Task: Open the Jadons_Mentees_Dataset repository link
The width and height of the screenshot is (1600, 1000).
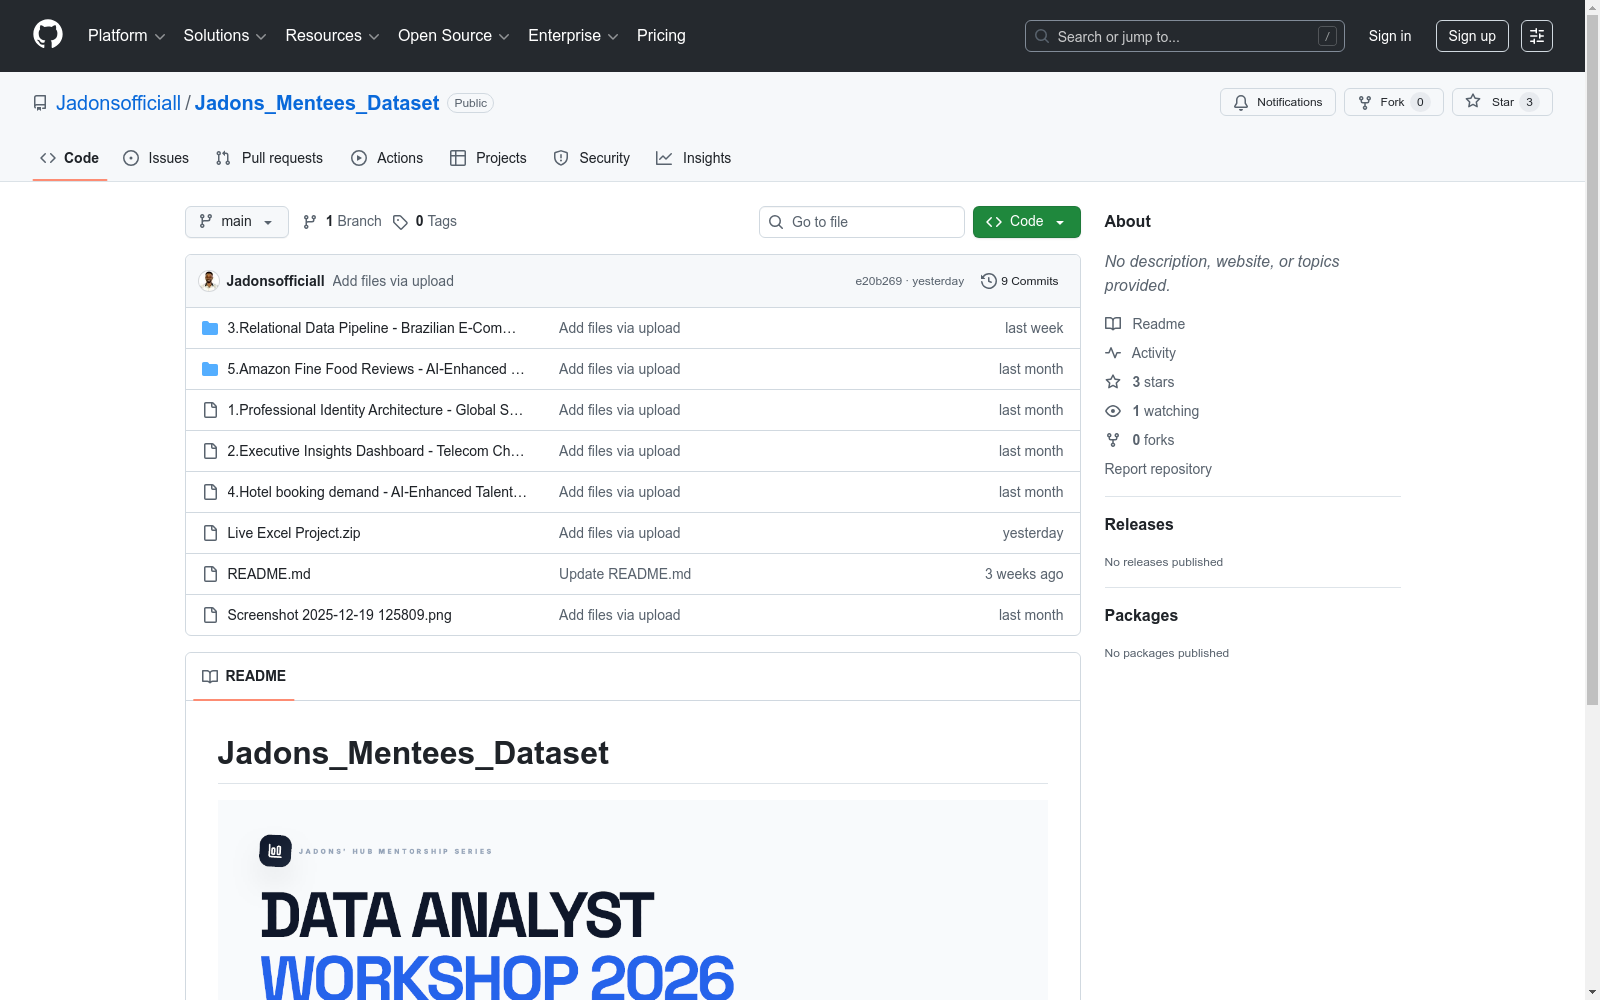Action: pyautogui.click(x=317, y=103)
